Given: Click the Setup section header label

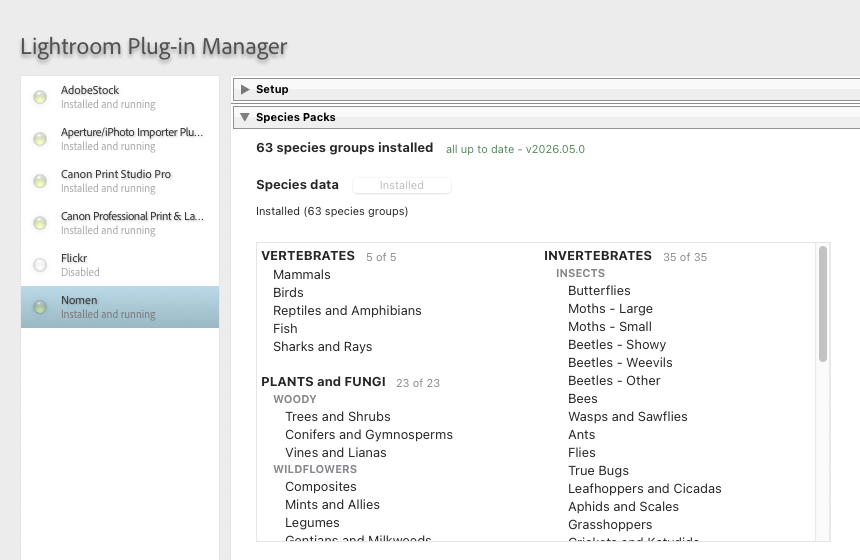Looking at the screenshot, I should (272, 89).
